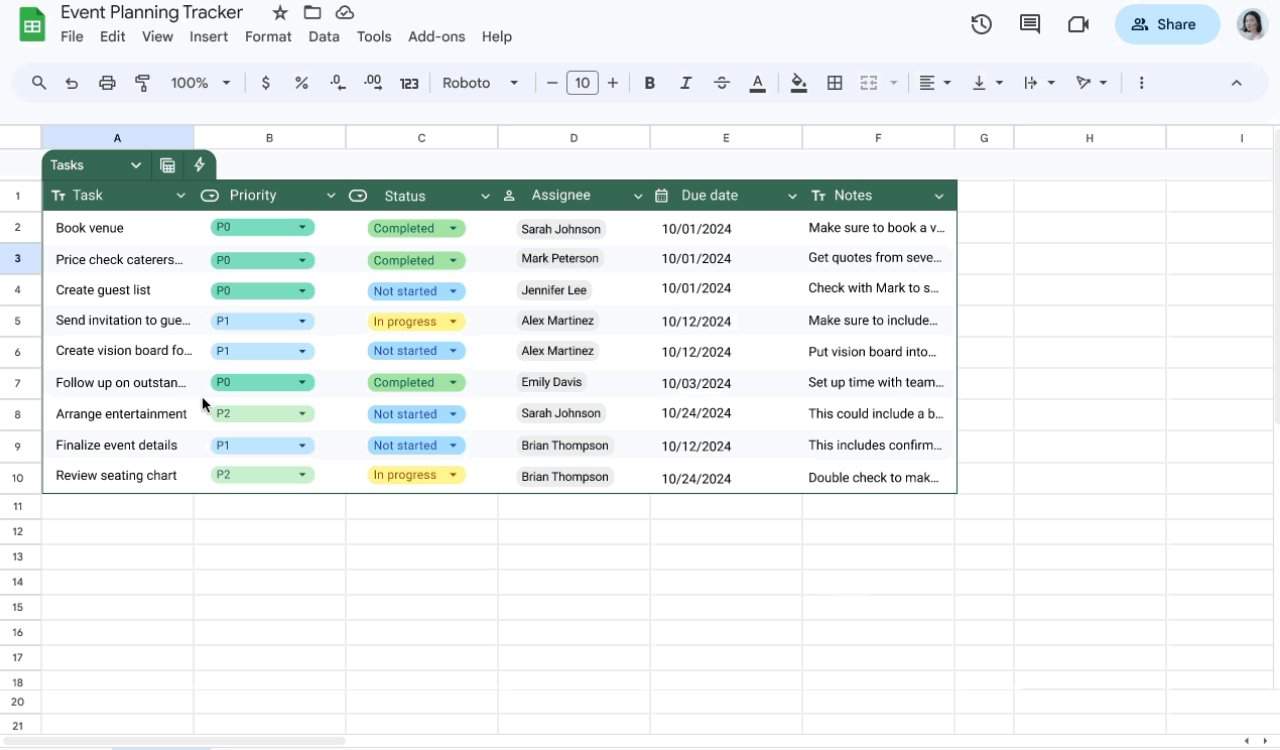Click the Sarah Johnson chip for Book venue
Image resolution: width=1280 pixels, height=750 pixels.
click(561, 229)
